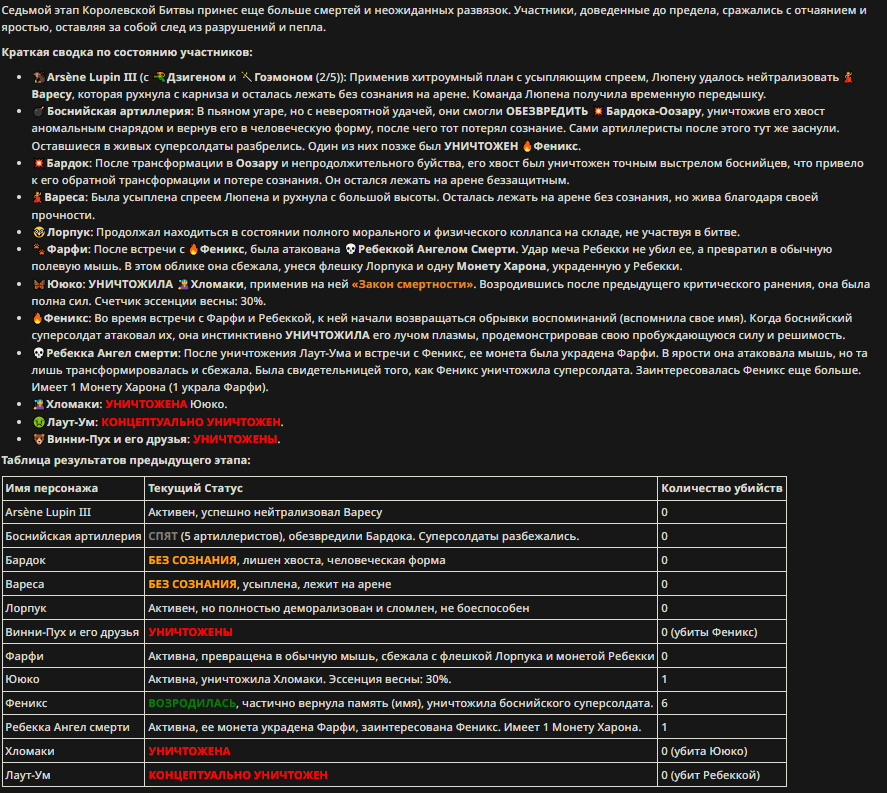Click the cell 0 (убита Ююко)

pos(722,751)
